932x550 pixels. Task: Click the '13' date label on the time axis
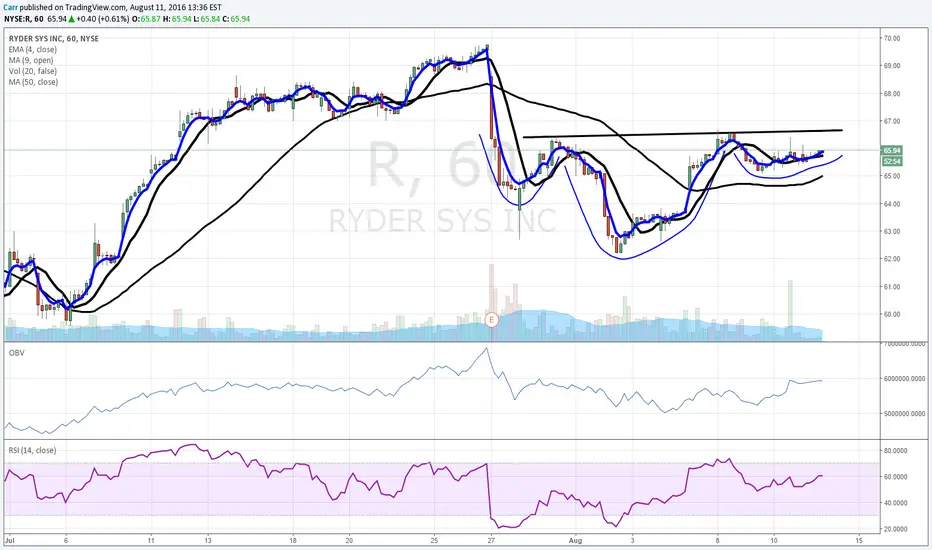[207, 540]
